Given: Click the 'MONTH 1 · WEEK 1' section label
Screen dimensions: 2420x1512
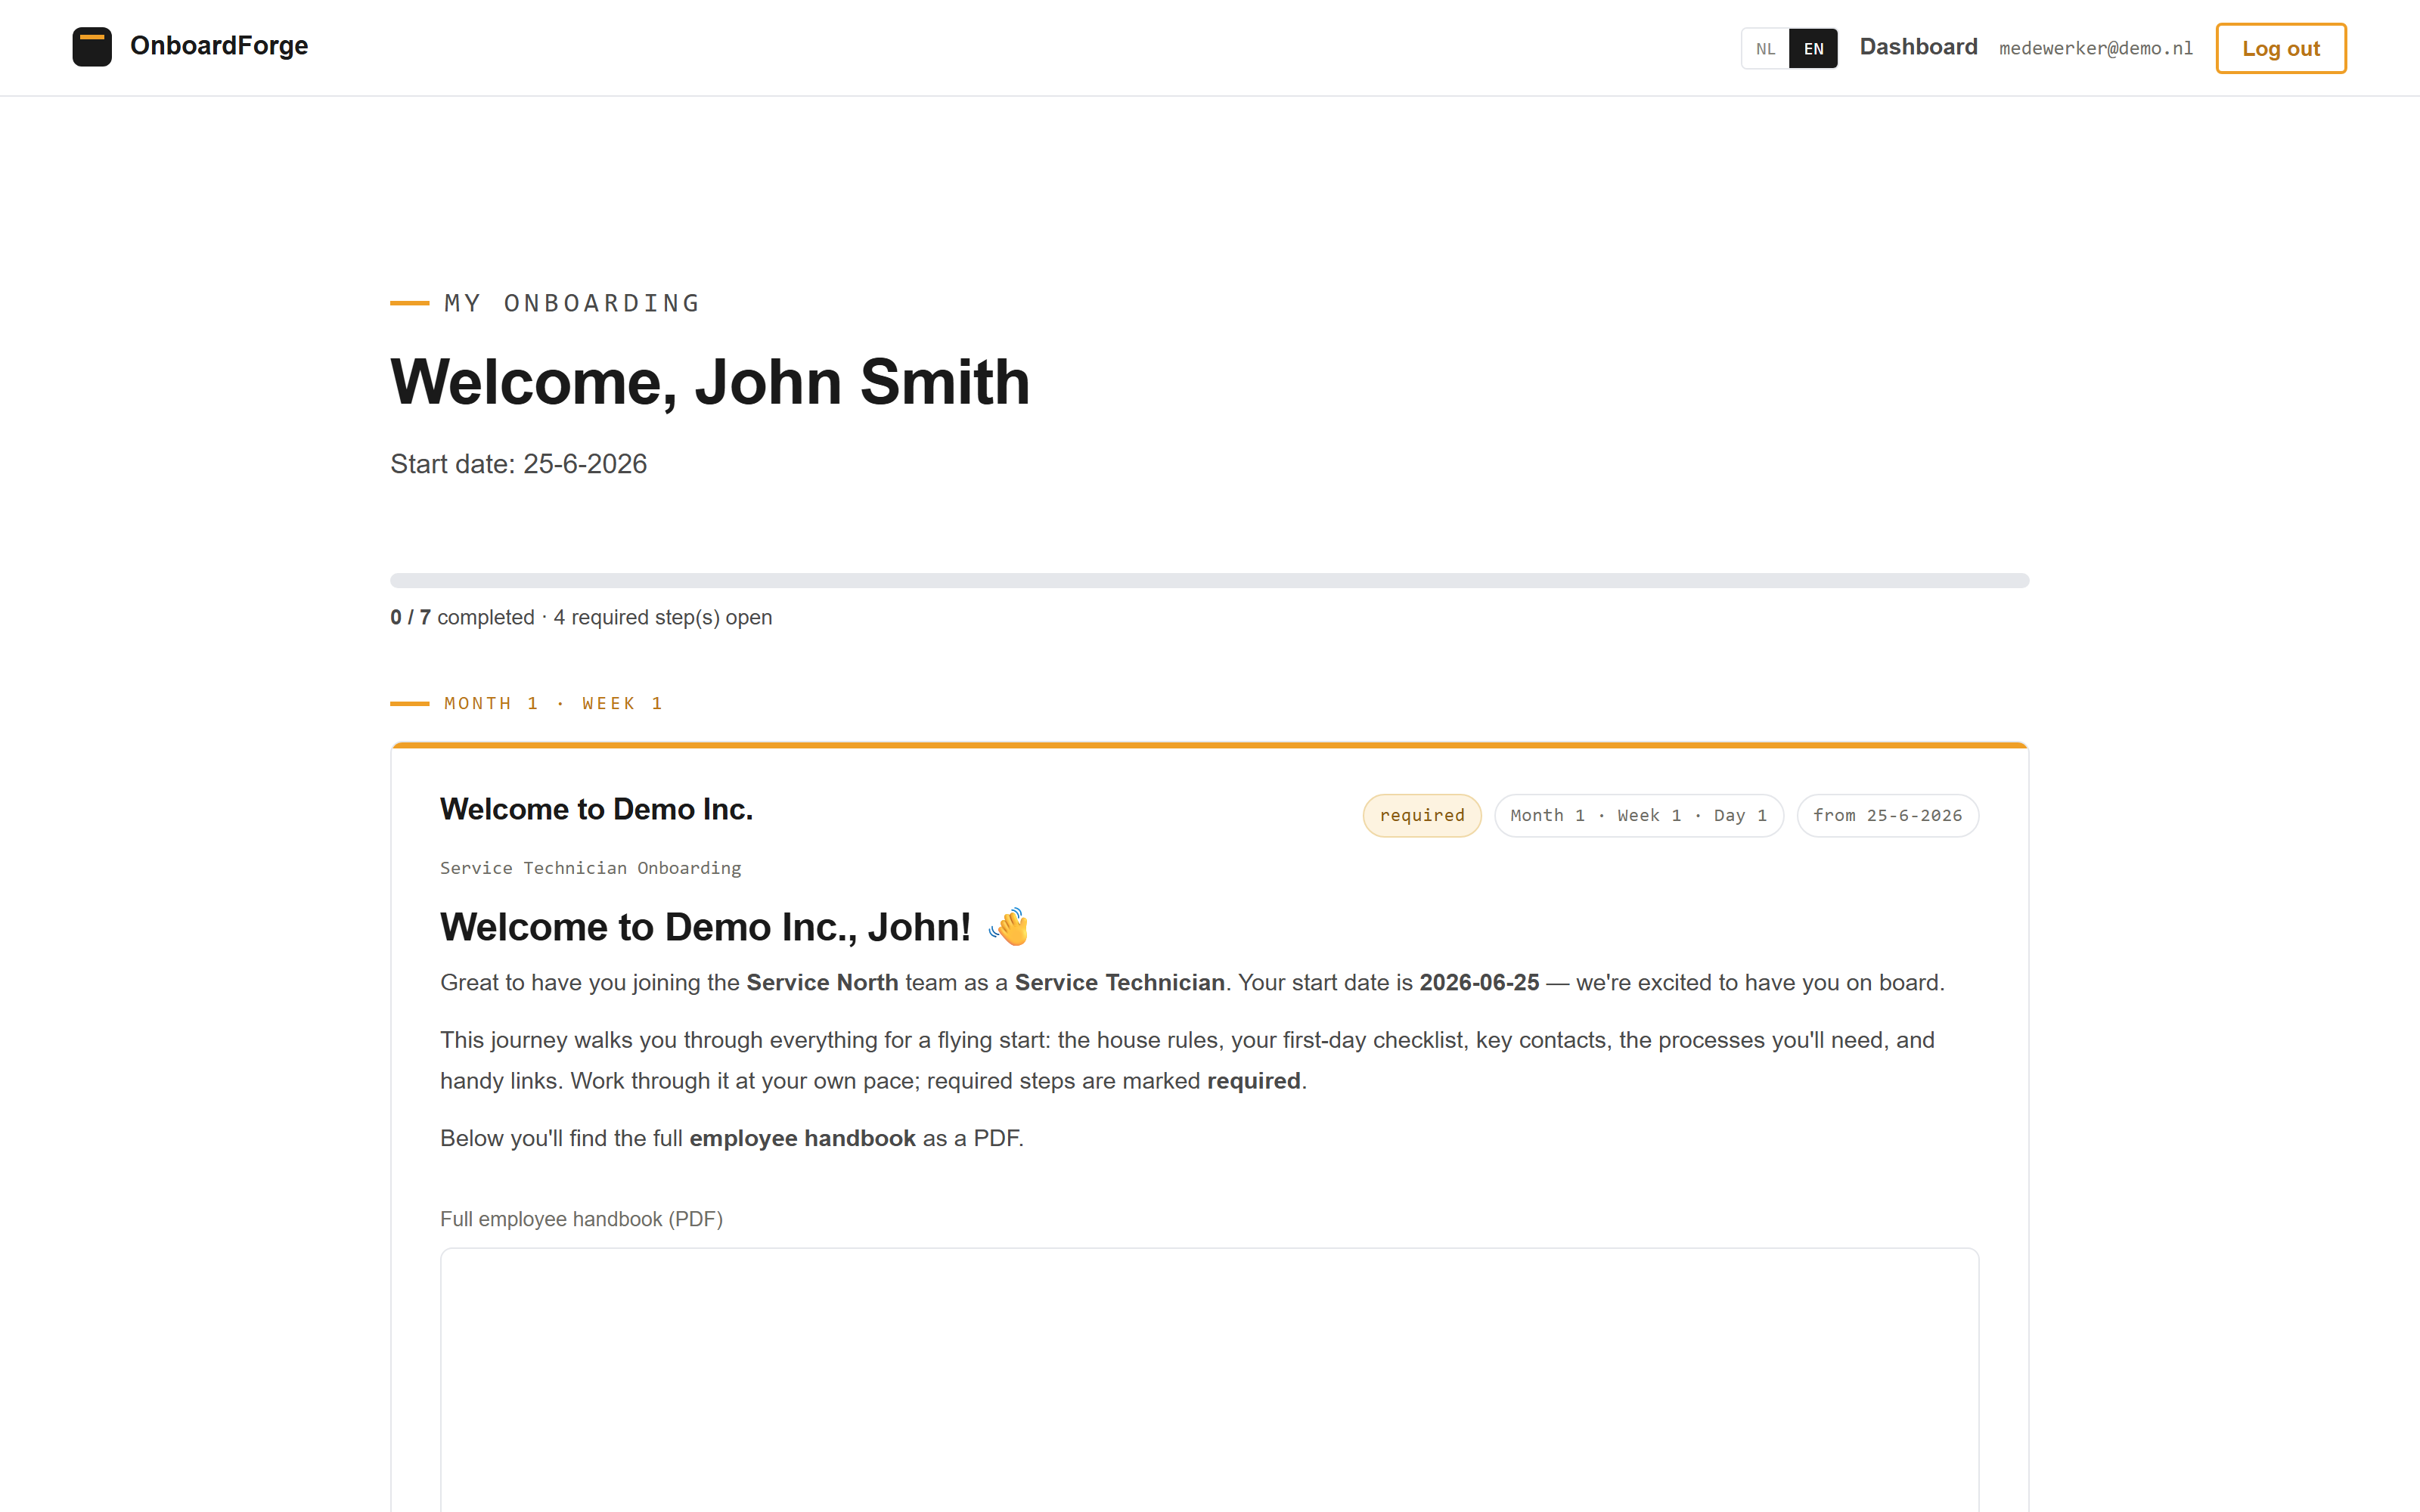Looking at the screenshot, I should click(x=553, y=703).
